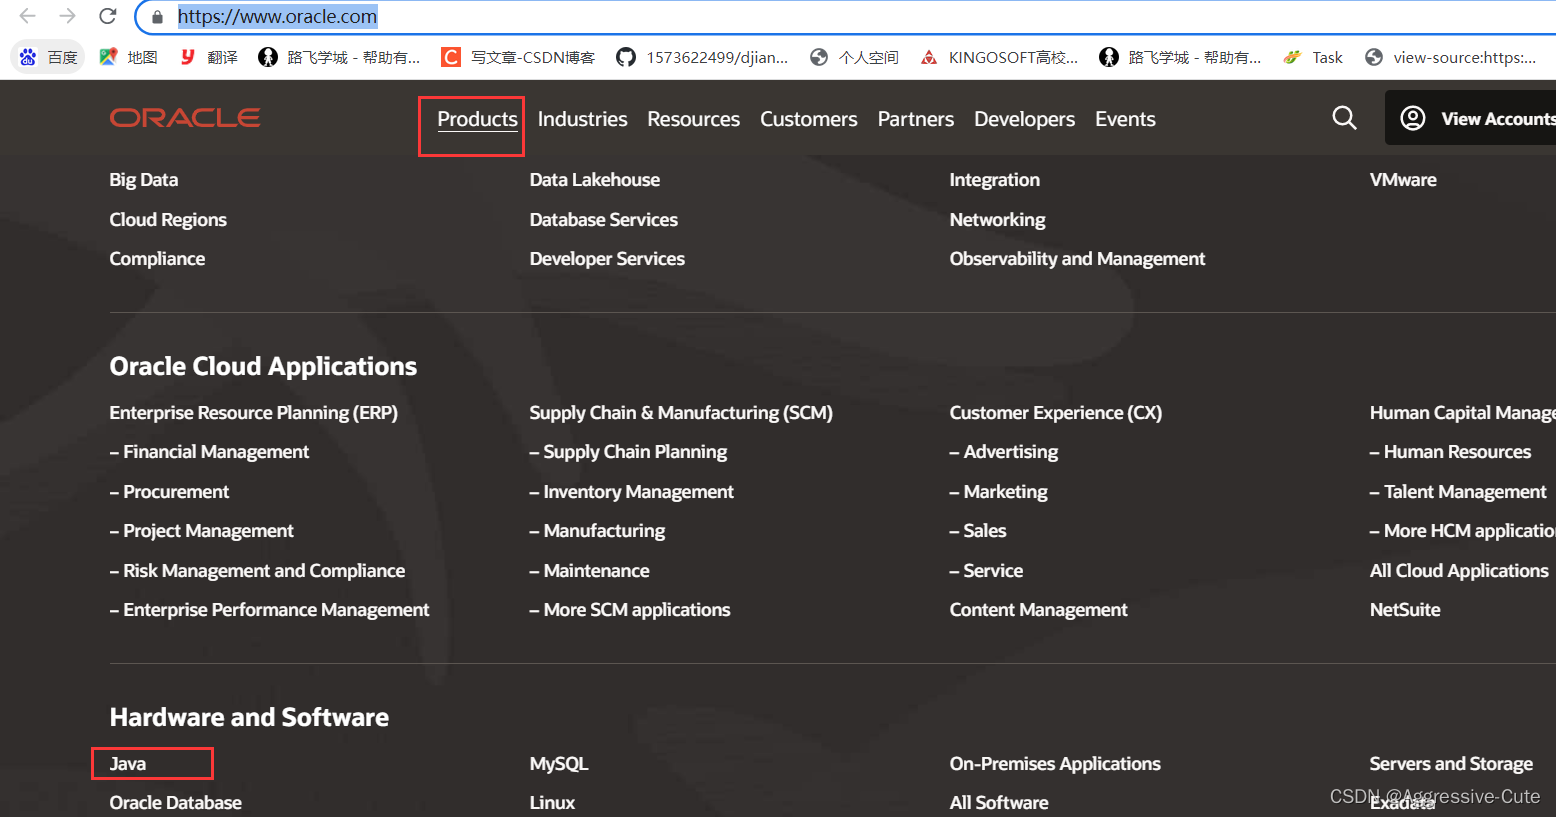Open the Advertising link
The height and width of the screenshot is (817, 1556).
(1004, 452)
